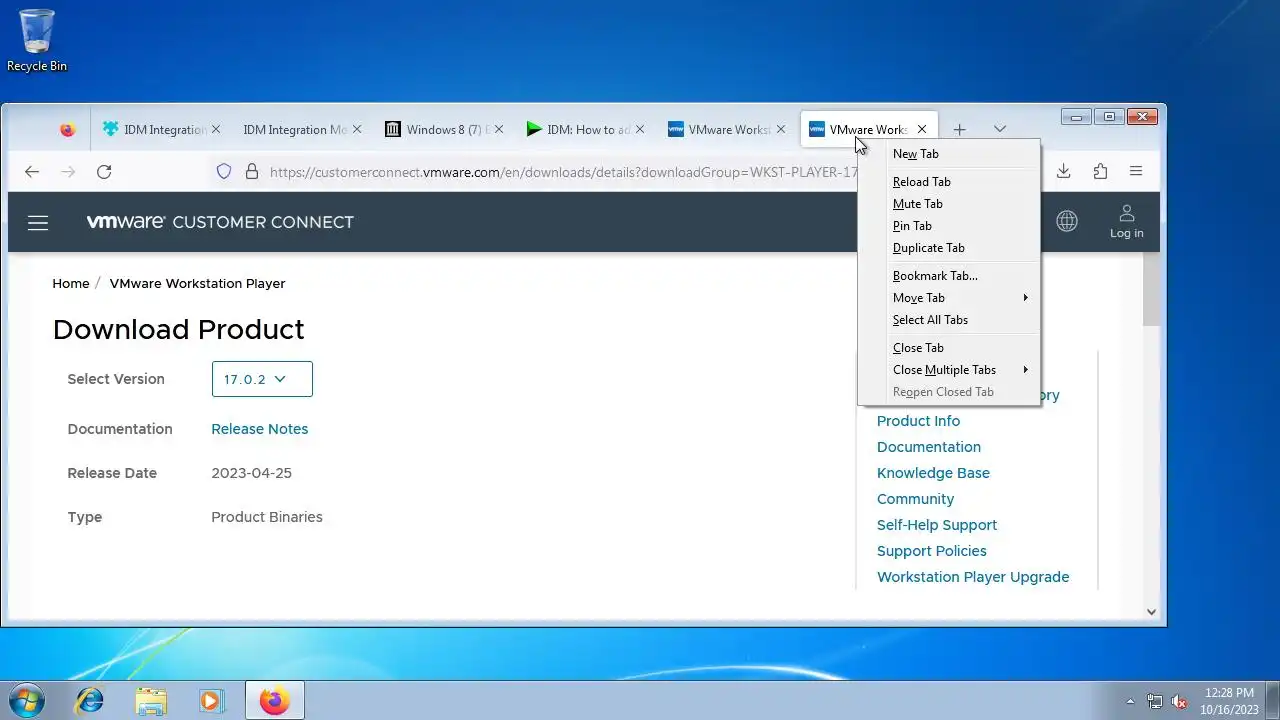Close the active VMware tab with X

coord(922,130)
